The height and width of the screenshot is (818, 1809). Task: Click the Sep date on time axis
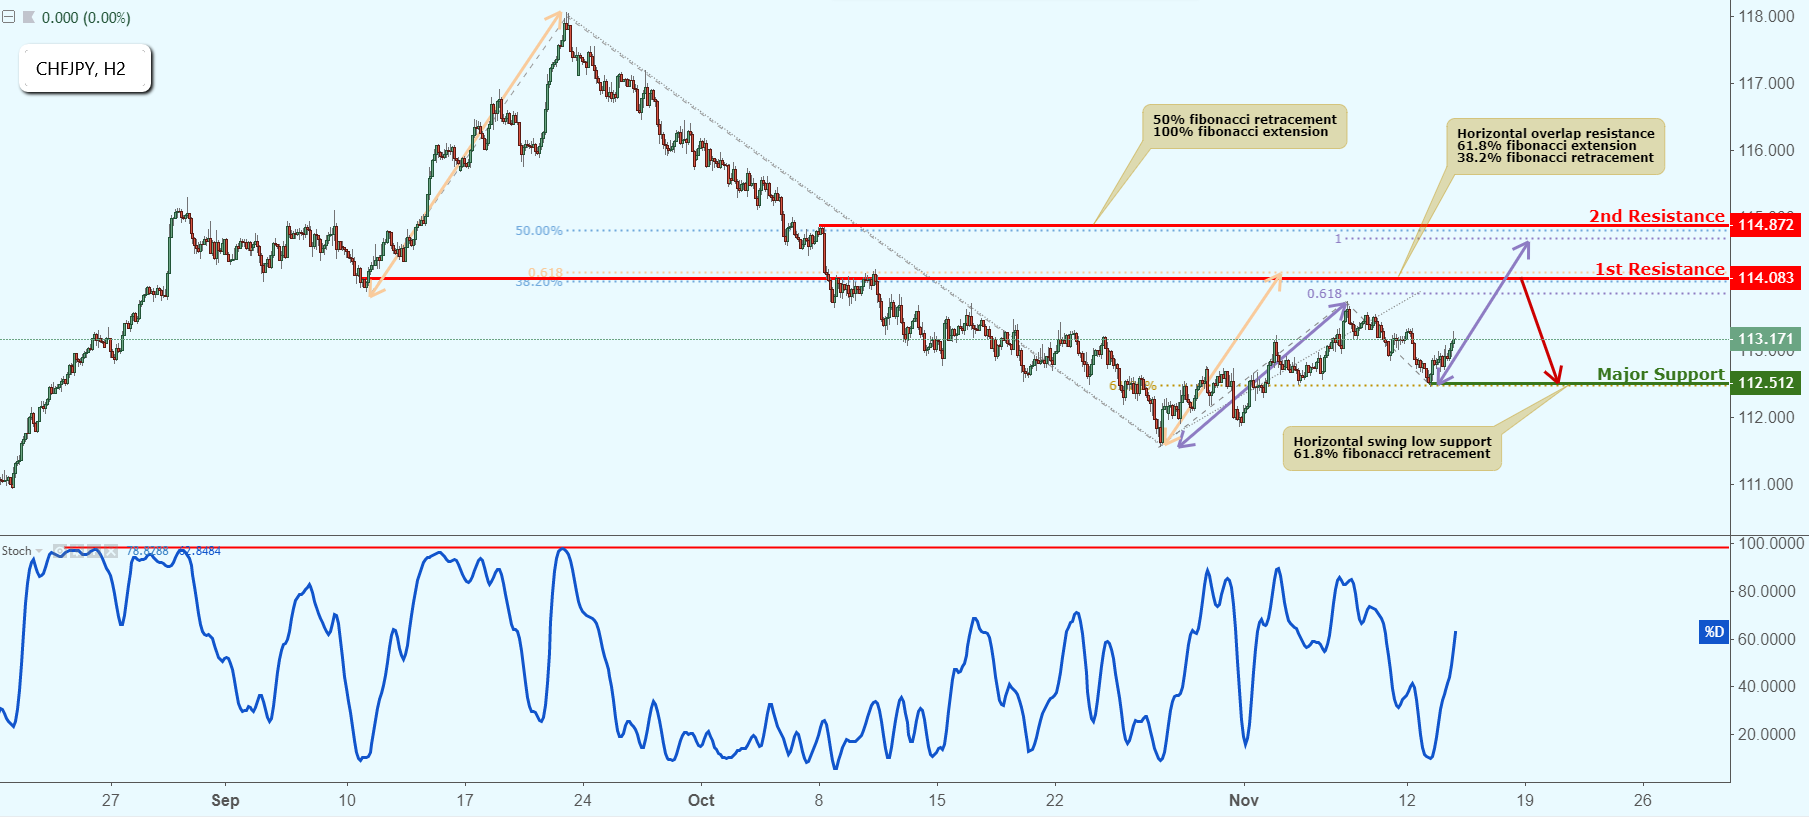click(225, 800)
